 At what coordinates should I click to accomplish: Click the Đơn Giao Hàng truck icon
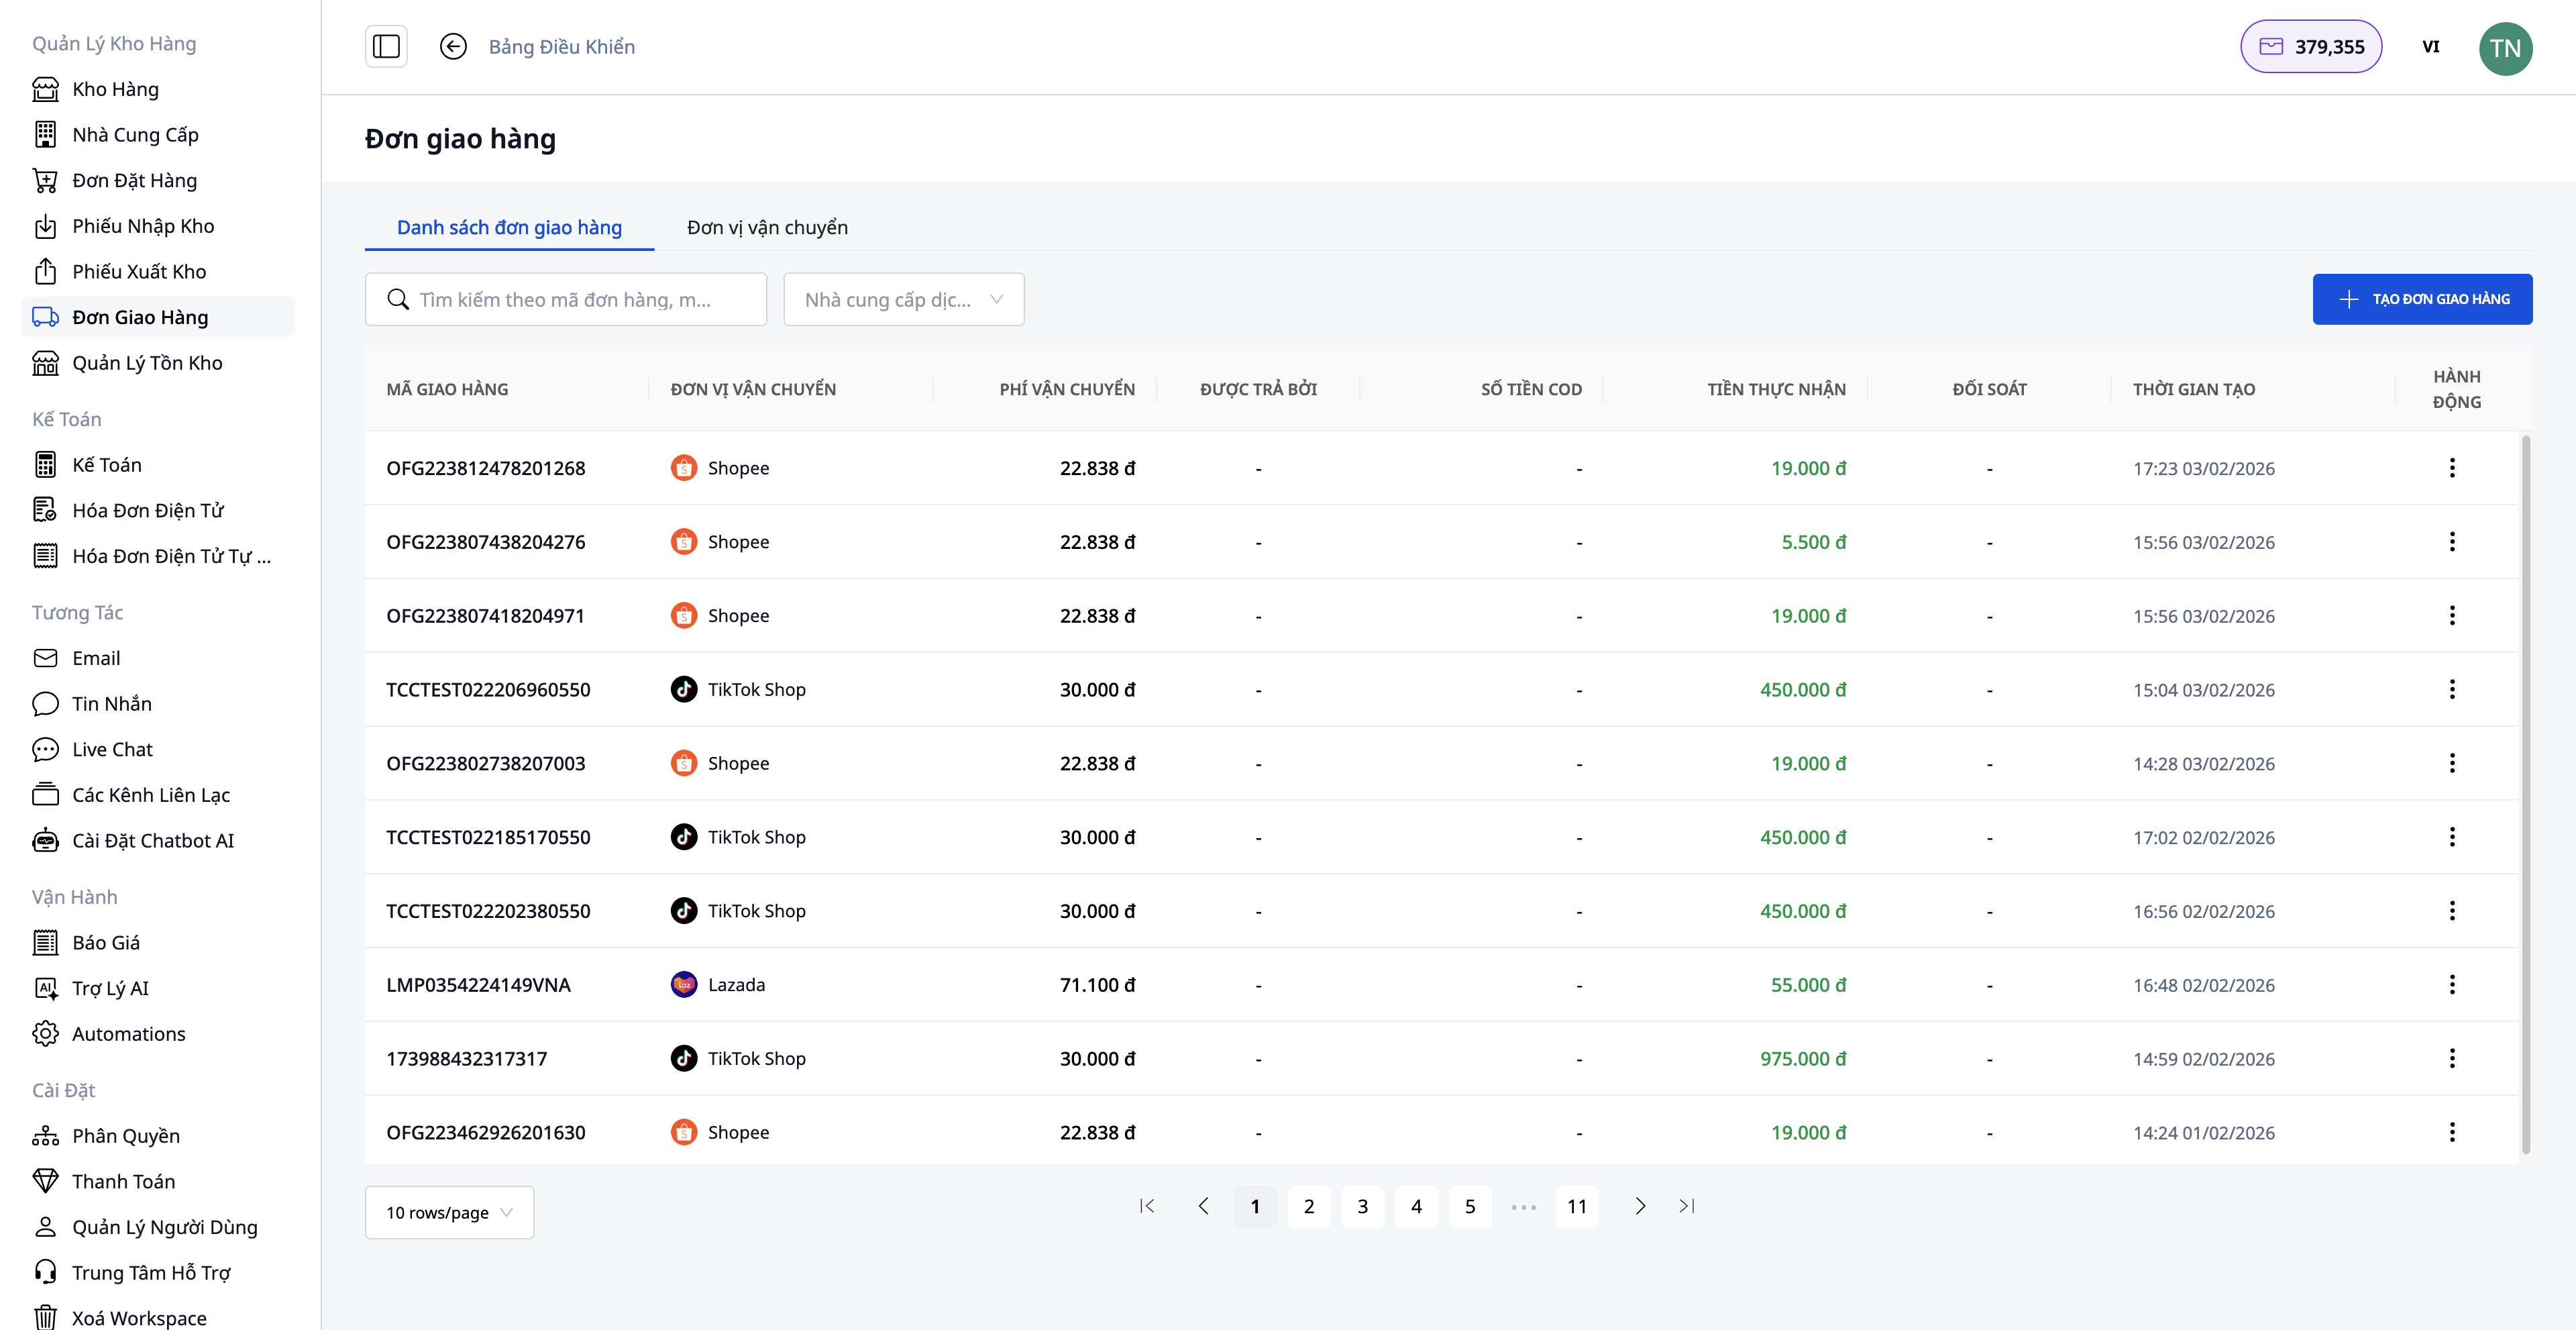tap(46, 317)
